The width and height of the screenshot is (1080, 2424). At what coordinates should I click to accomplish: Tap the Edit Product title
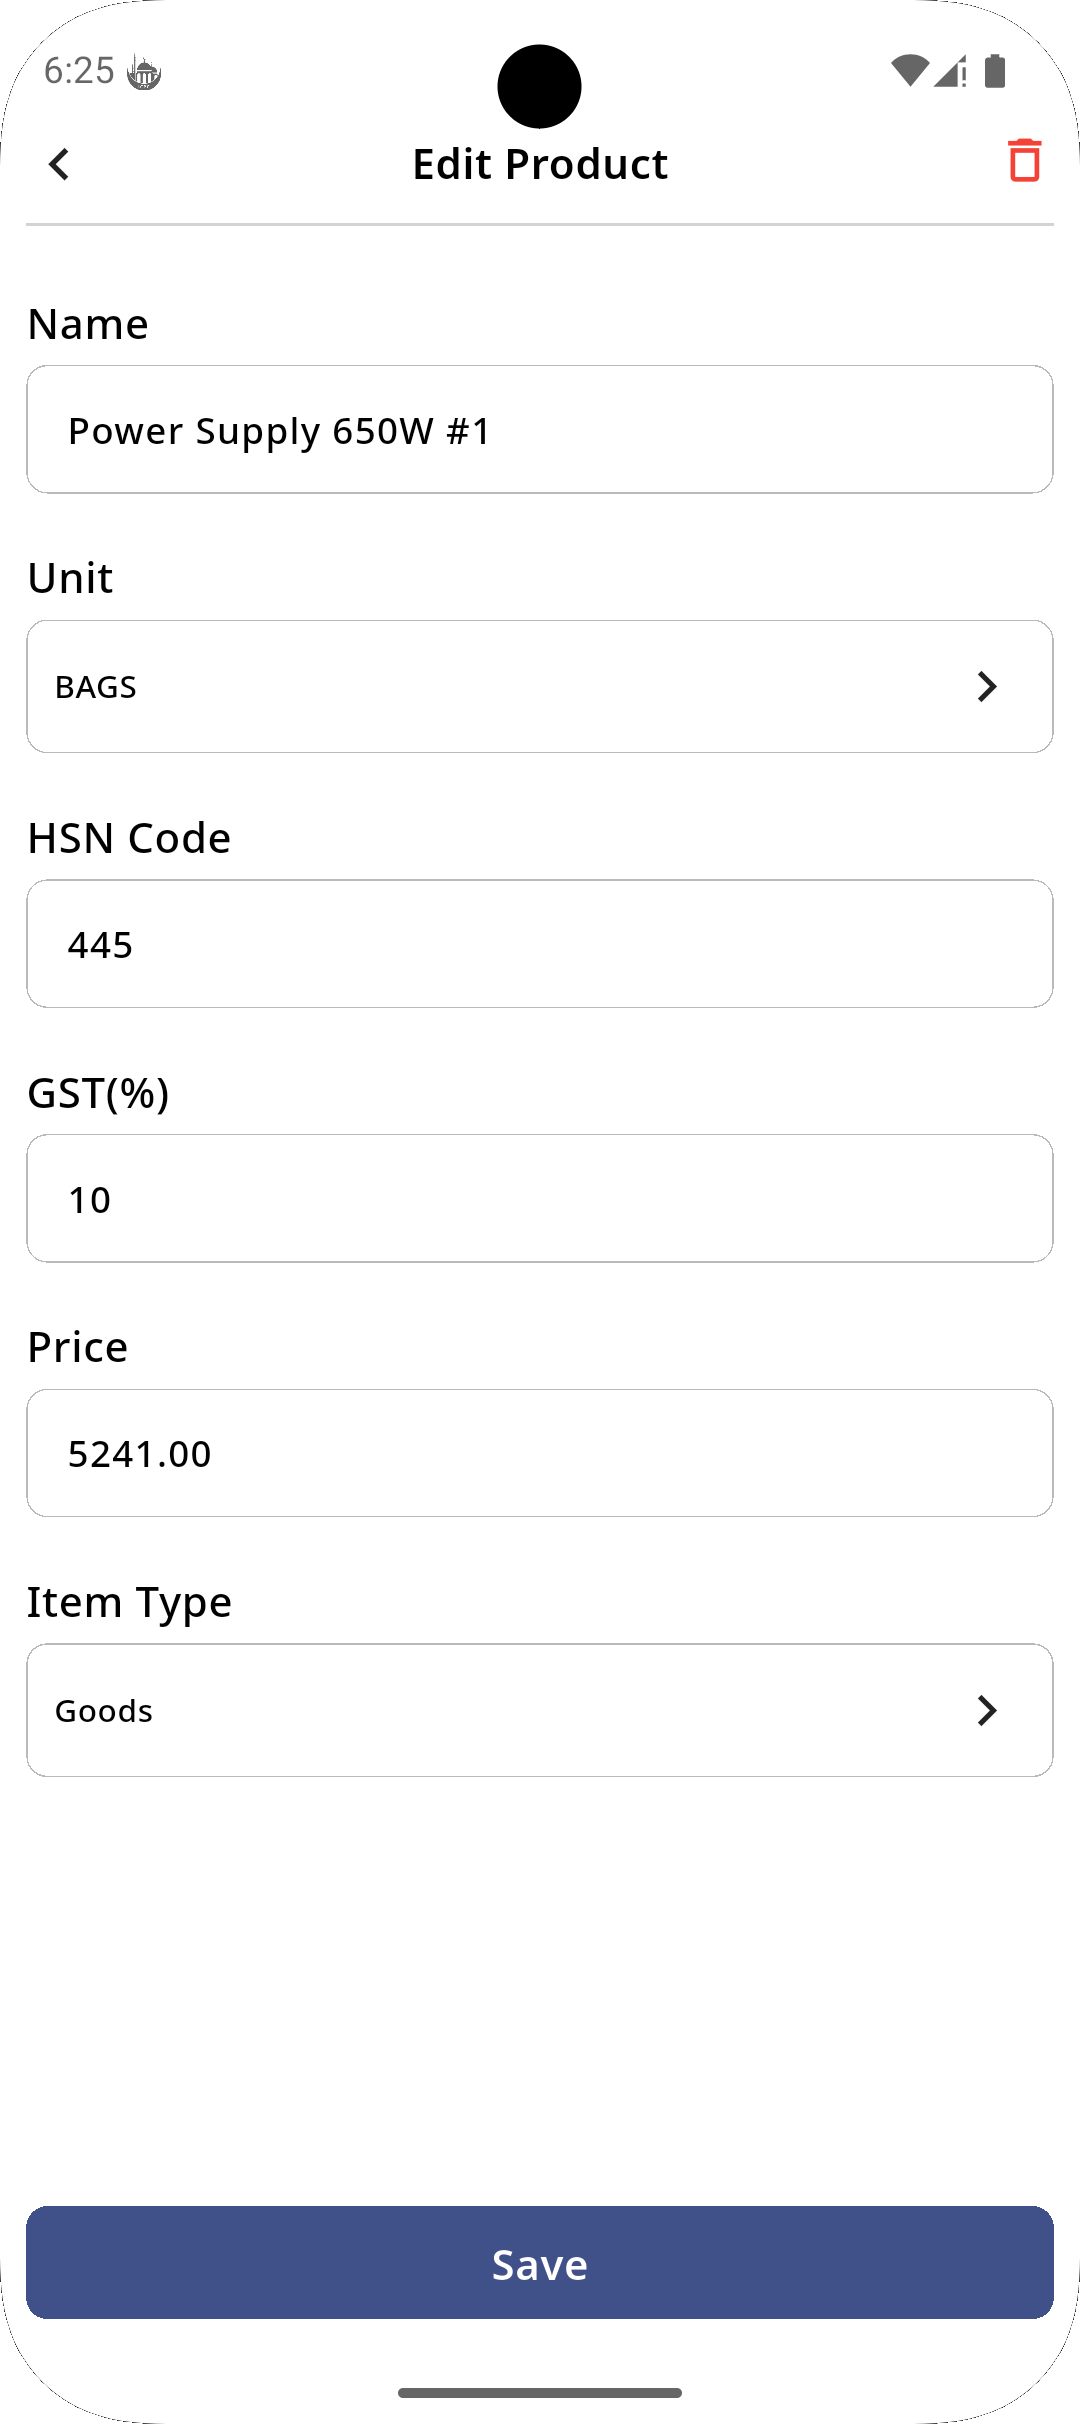[540, 164]
